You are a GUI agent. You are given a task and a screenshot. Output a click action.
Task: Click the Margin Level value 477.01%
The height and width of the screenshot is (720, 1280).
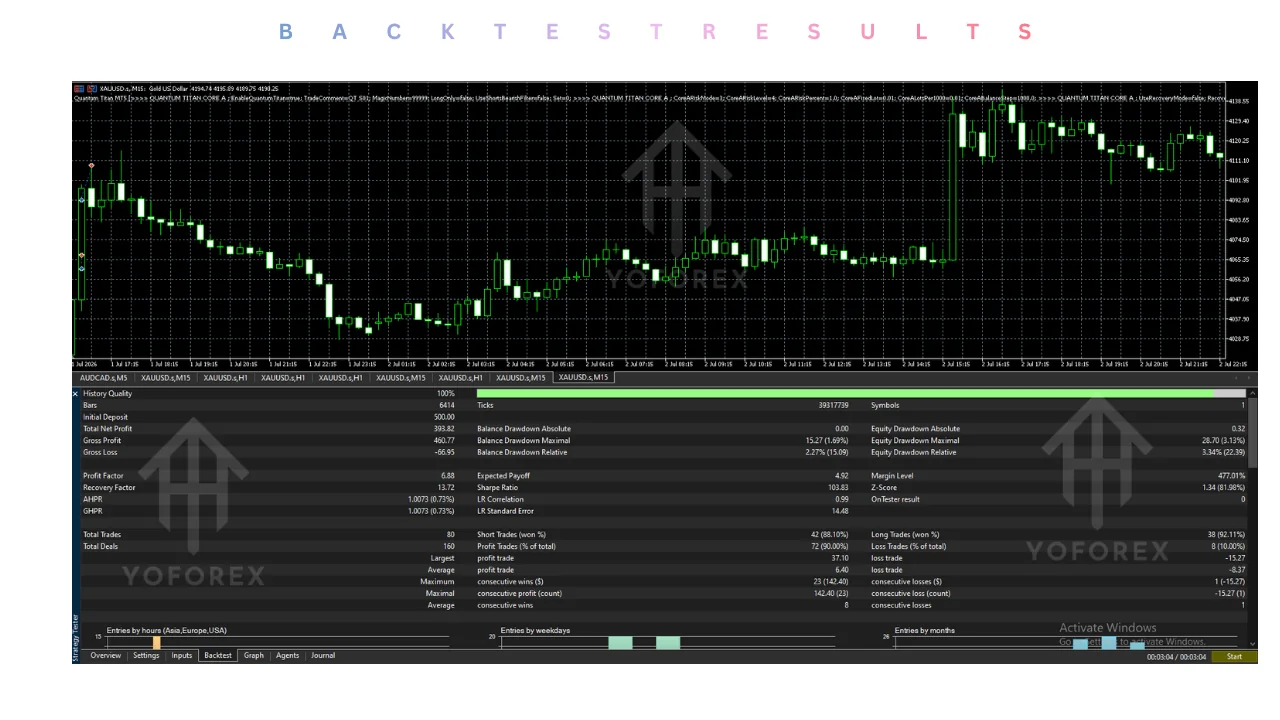coord(1232,476)
